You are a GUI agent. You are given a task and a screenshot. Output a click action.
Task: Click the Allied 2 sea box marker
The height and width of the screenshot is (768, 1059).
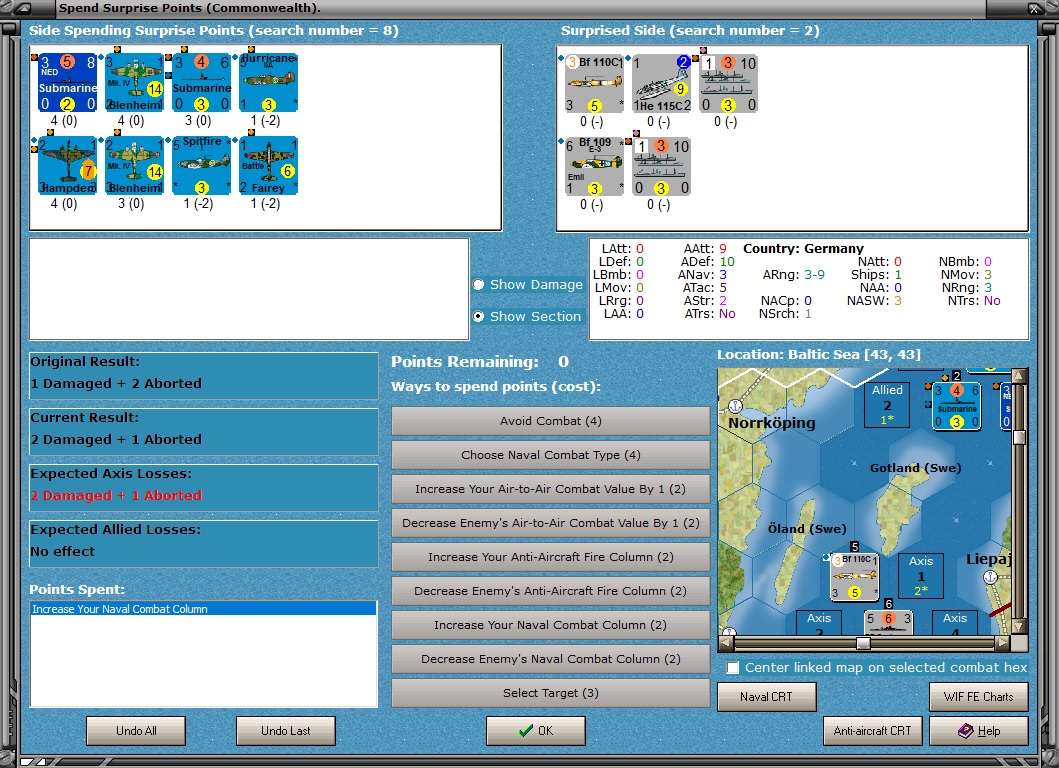tap(887, 404)
